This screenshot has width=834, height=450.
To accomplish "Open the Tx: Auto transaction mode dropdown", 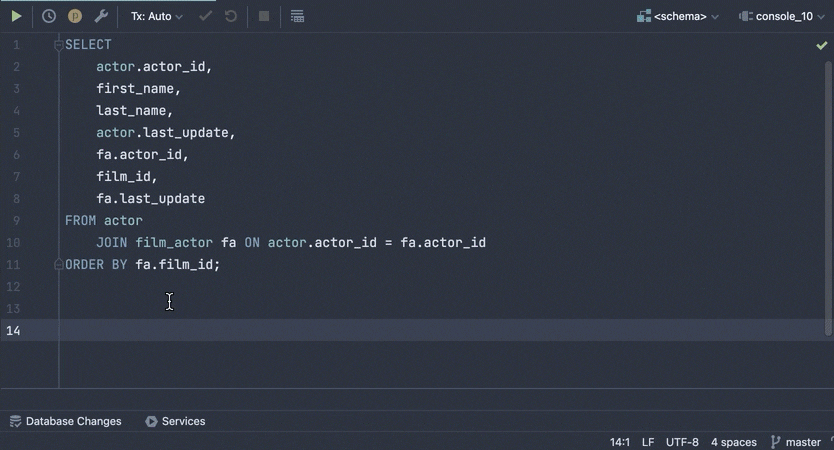I will coord(157,16).
